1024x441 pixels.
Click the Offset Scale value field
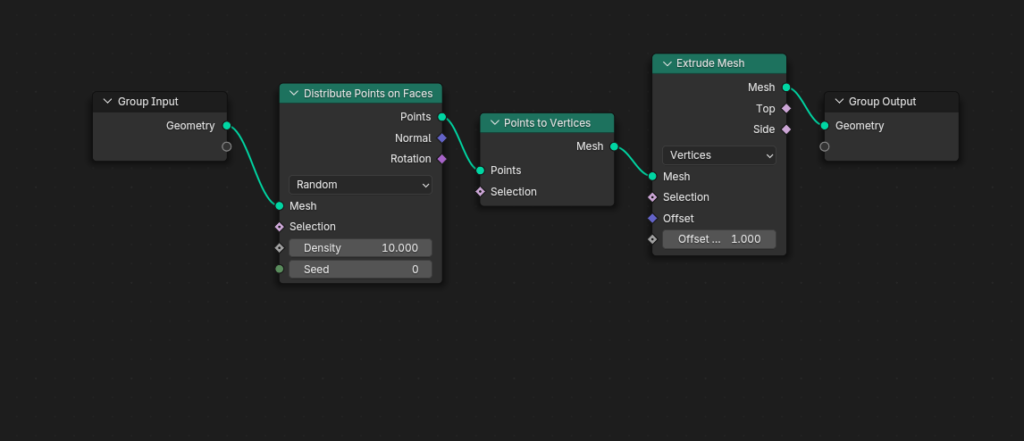719,239
